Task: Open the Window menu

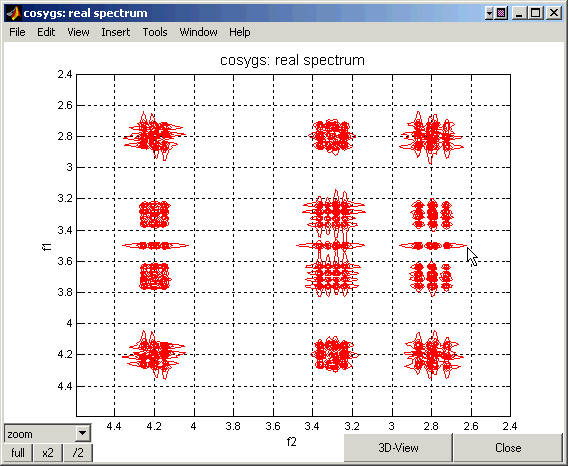Action: point(199,32)
